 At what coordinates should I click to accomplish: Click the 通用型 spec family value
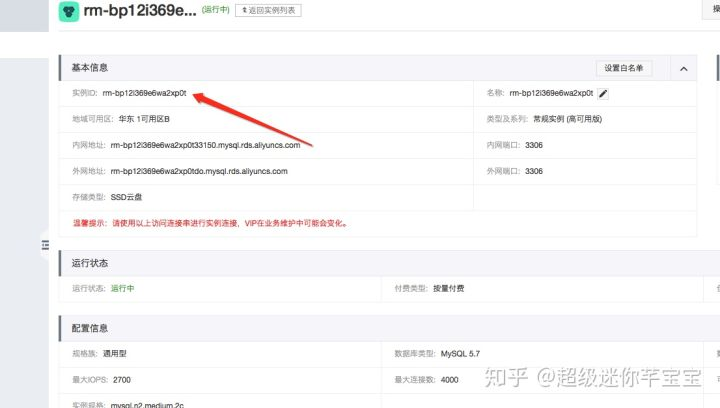click(x=114, y=354)
